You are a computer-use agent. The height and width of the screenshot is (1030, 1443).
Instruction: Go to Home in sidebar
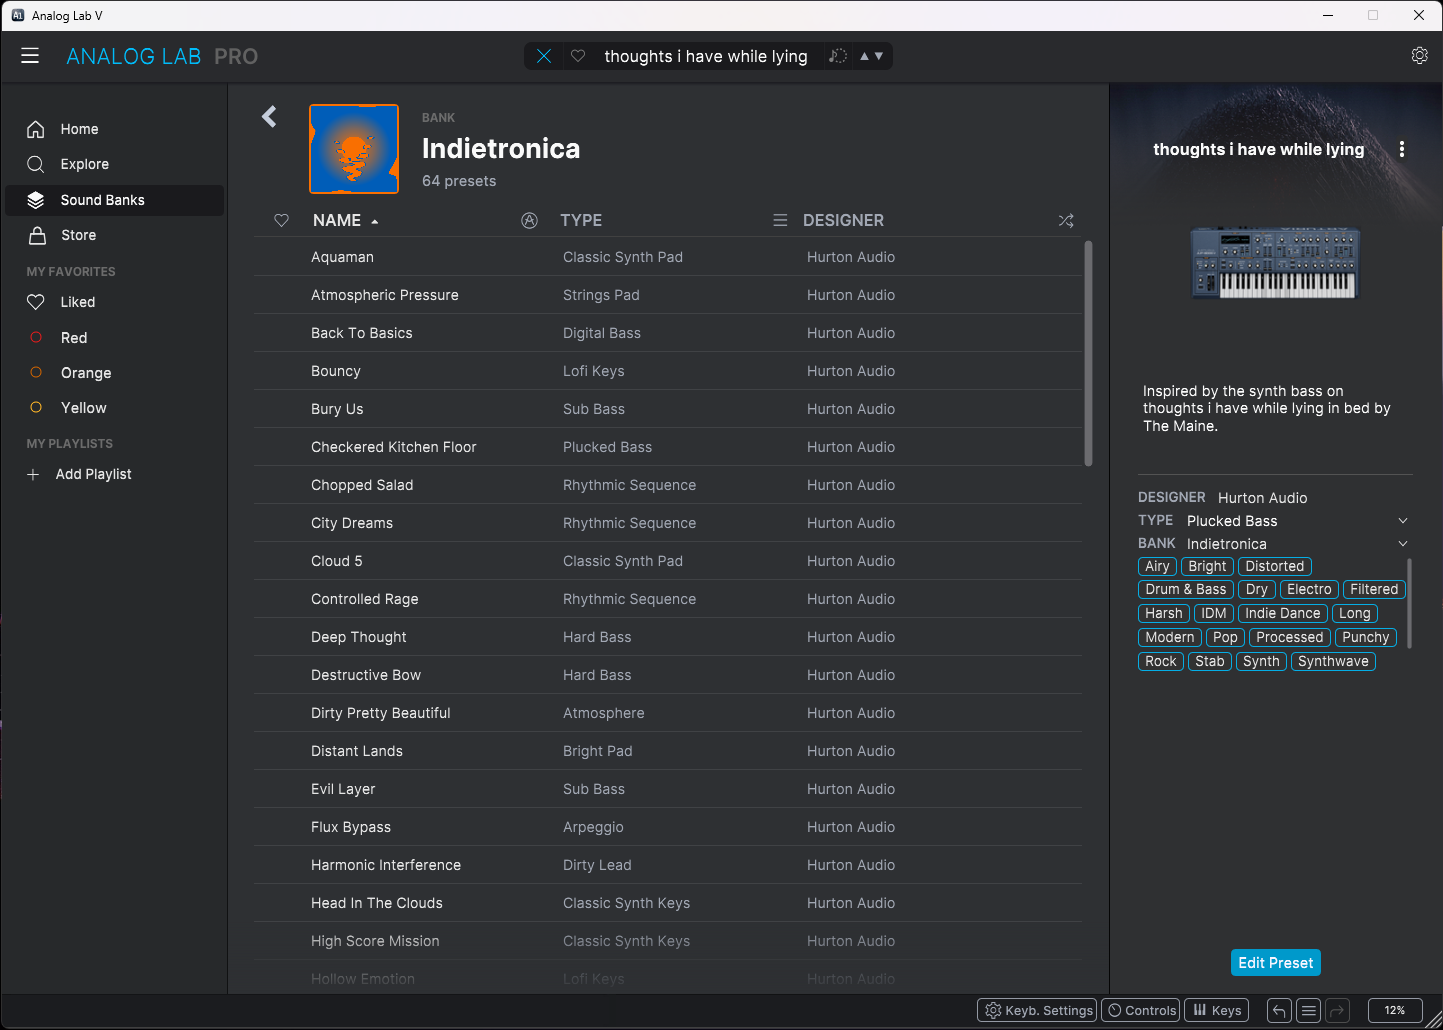(x=114, y=129)
